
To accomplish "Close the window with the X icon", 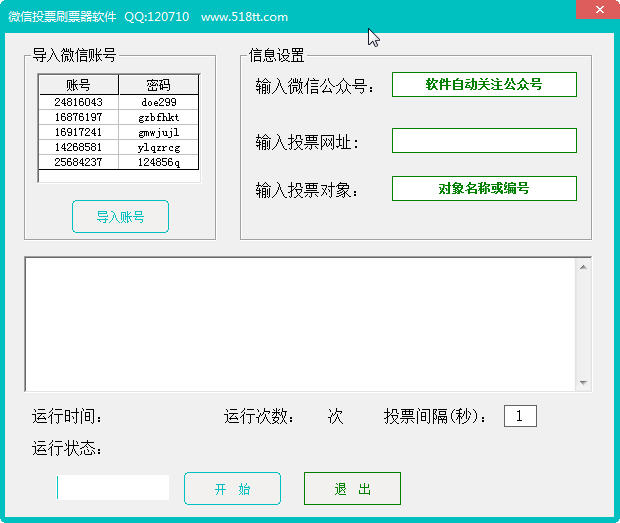I will (x=597, y=11).
